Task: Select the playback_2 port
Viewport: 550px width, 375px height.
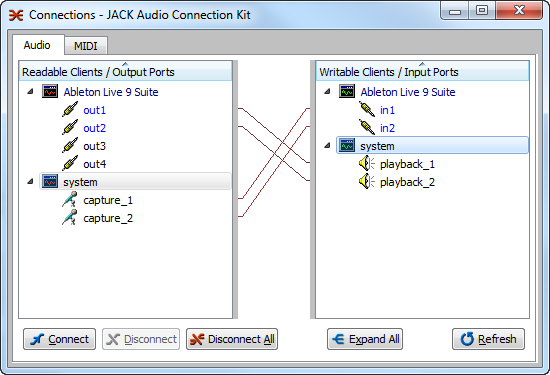Action: coord(408,182)
